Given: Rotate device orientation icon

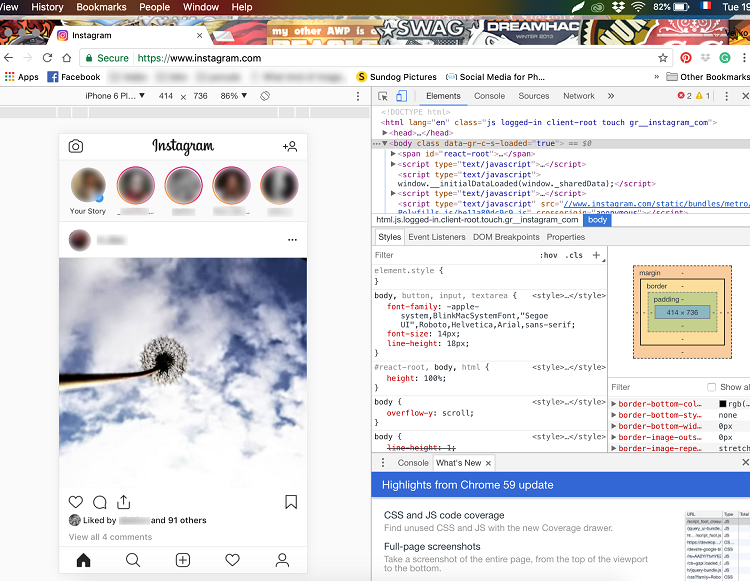Looking at the screenshot, I should click(265, 96).
